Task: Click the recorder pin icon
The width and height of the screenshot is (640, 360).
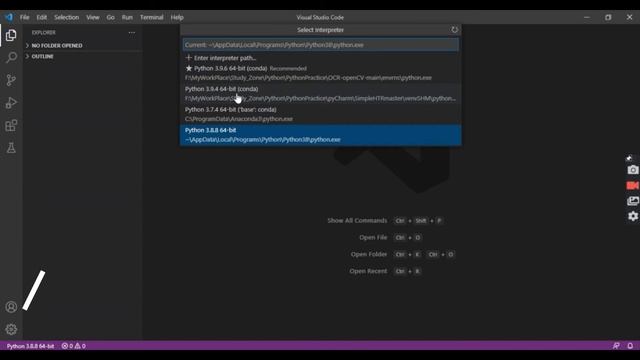Action: pos(629,158)
